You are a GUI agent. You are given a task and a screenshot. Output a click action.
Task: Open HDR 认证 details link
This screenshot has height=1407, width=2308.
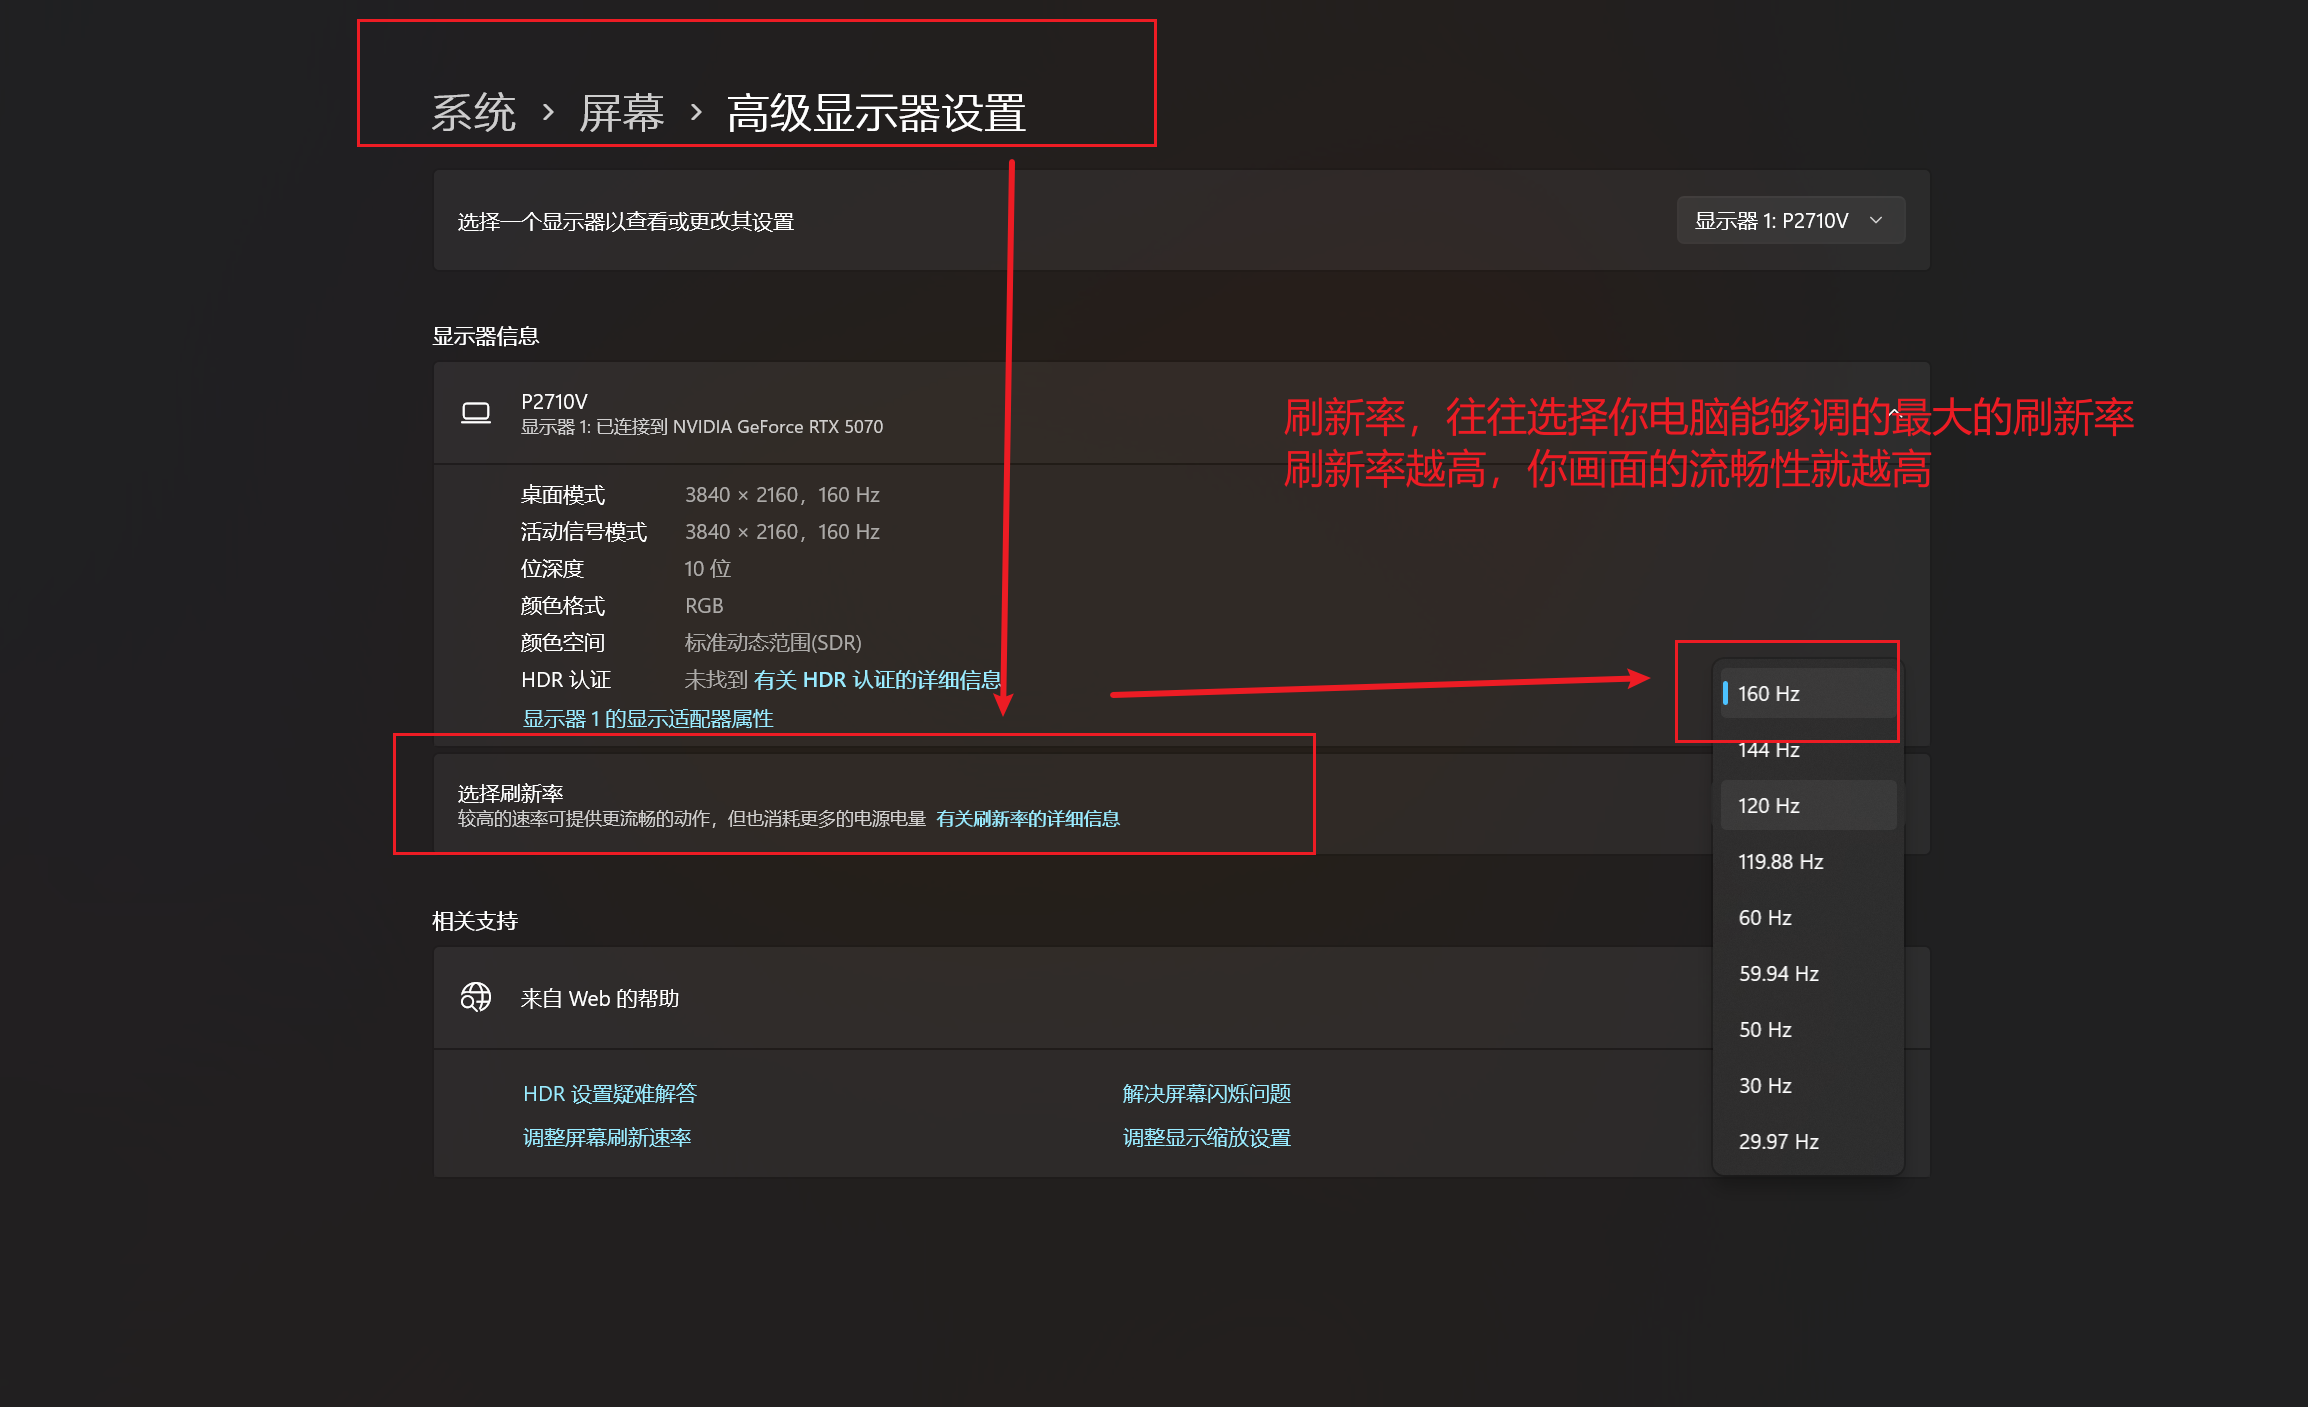pos(877,680)
